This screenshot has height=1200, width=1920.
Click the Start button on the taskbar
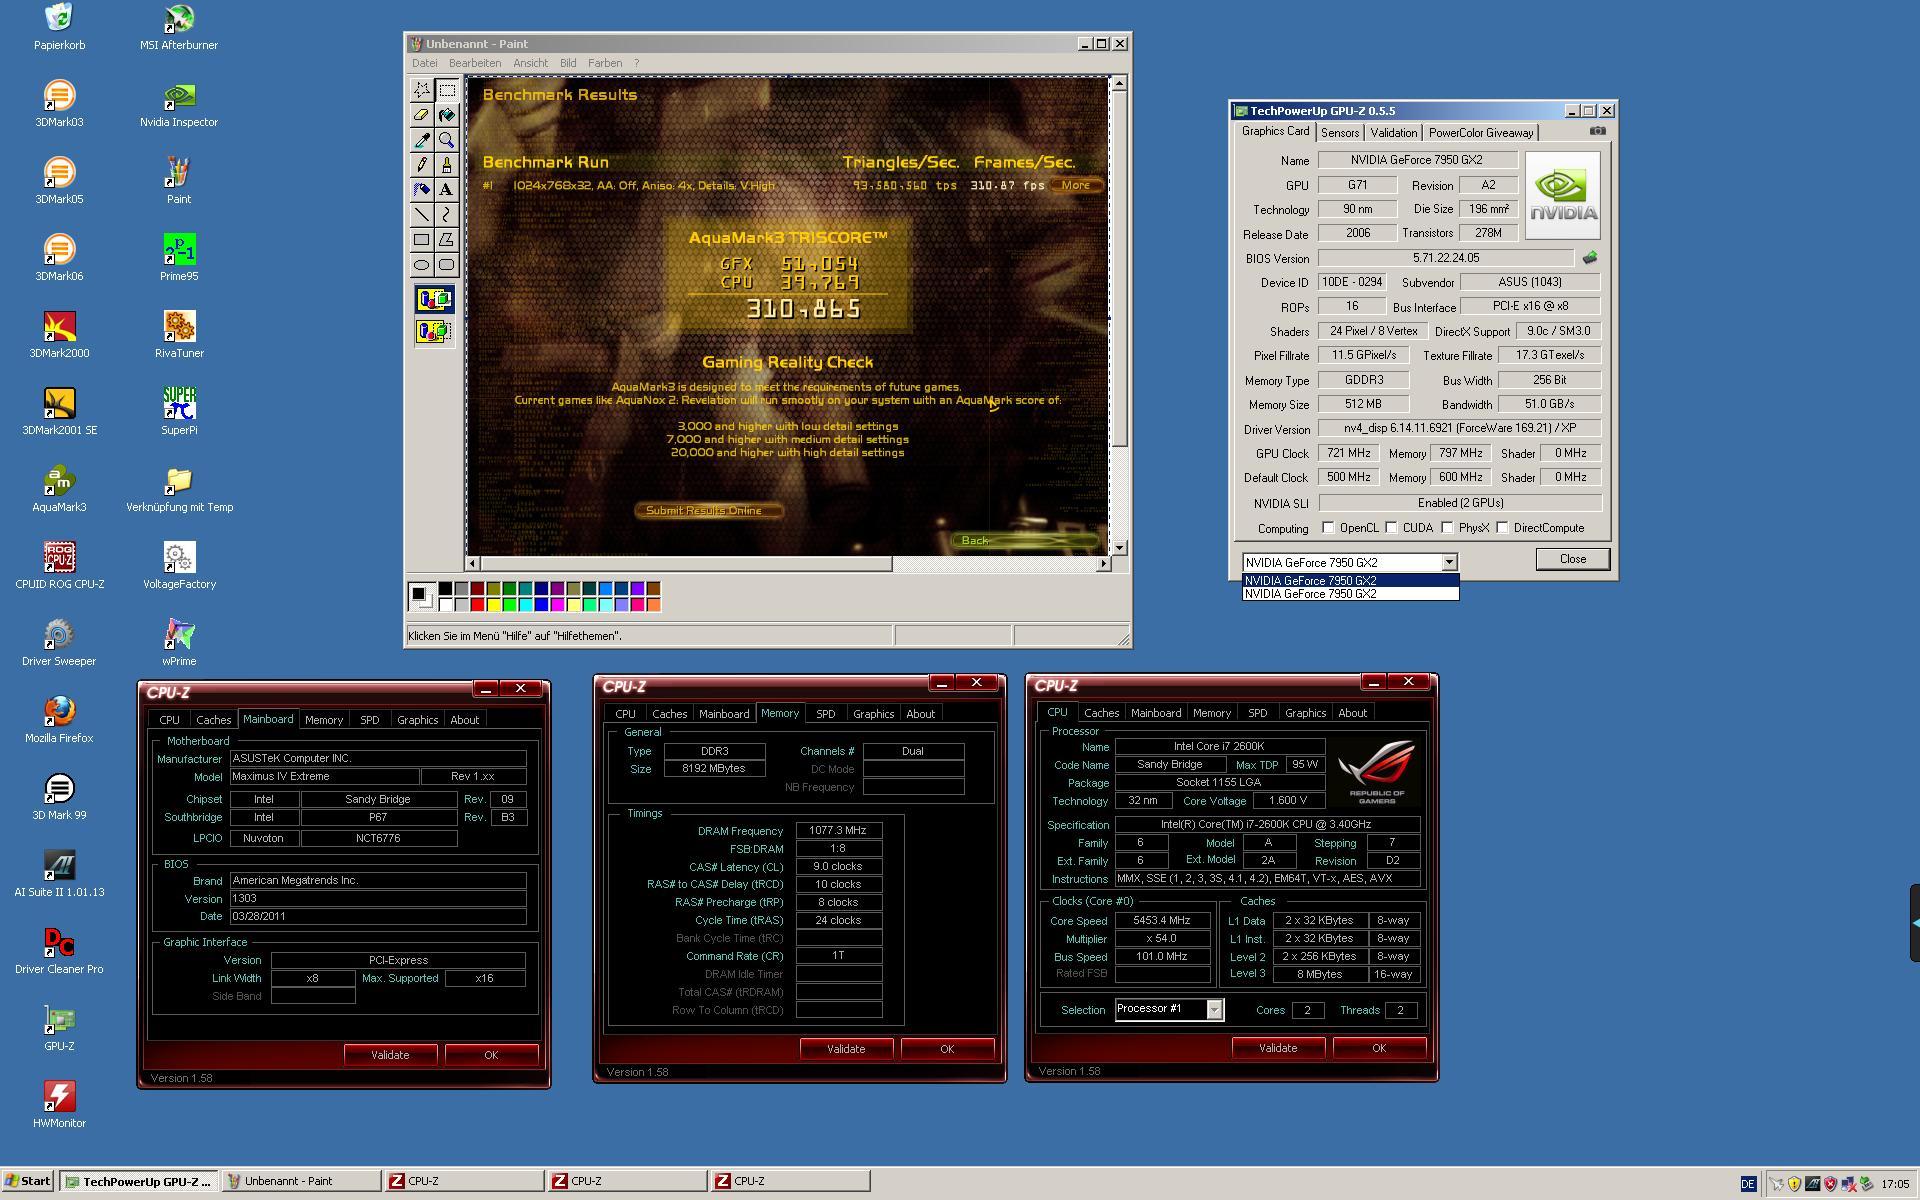click(28, 1181)
